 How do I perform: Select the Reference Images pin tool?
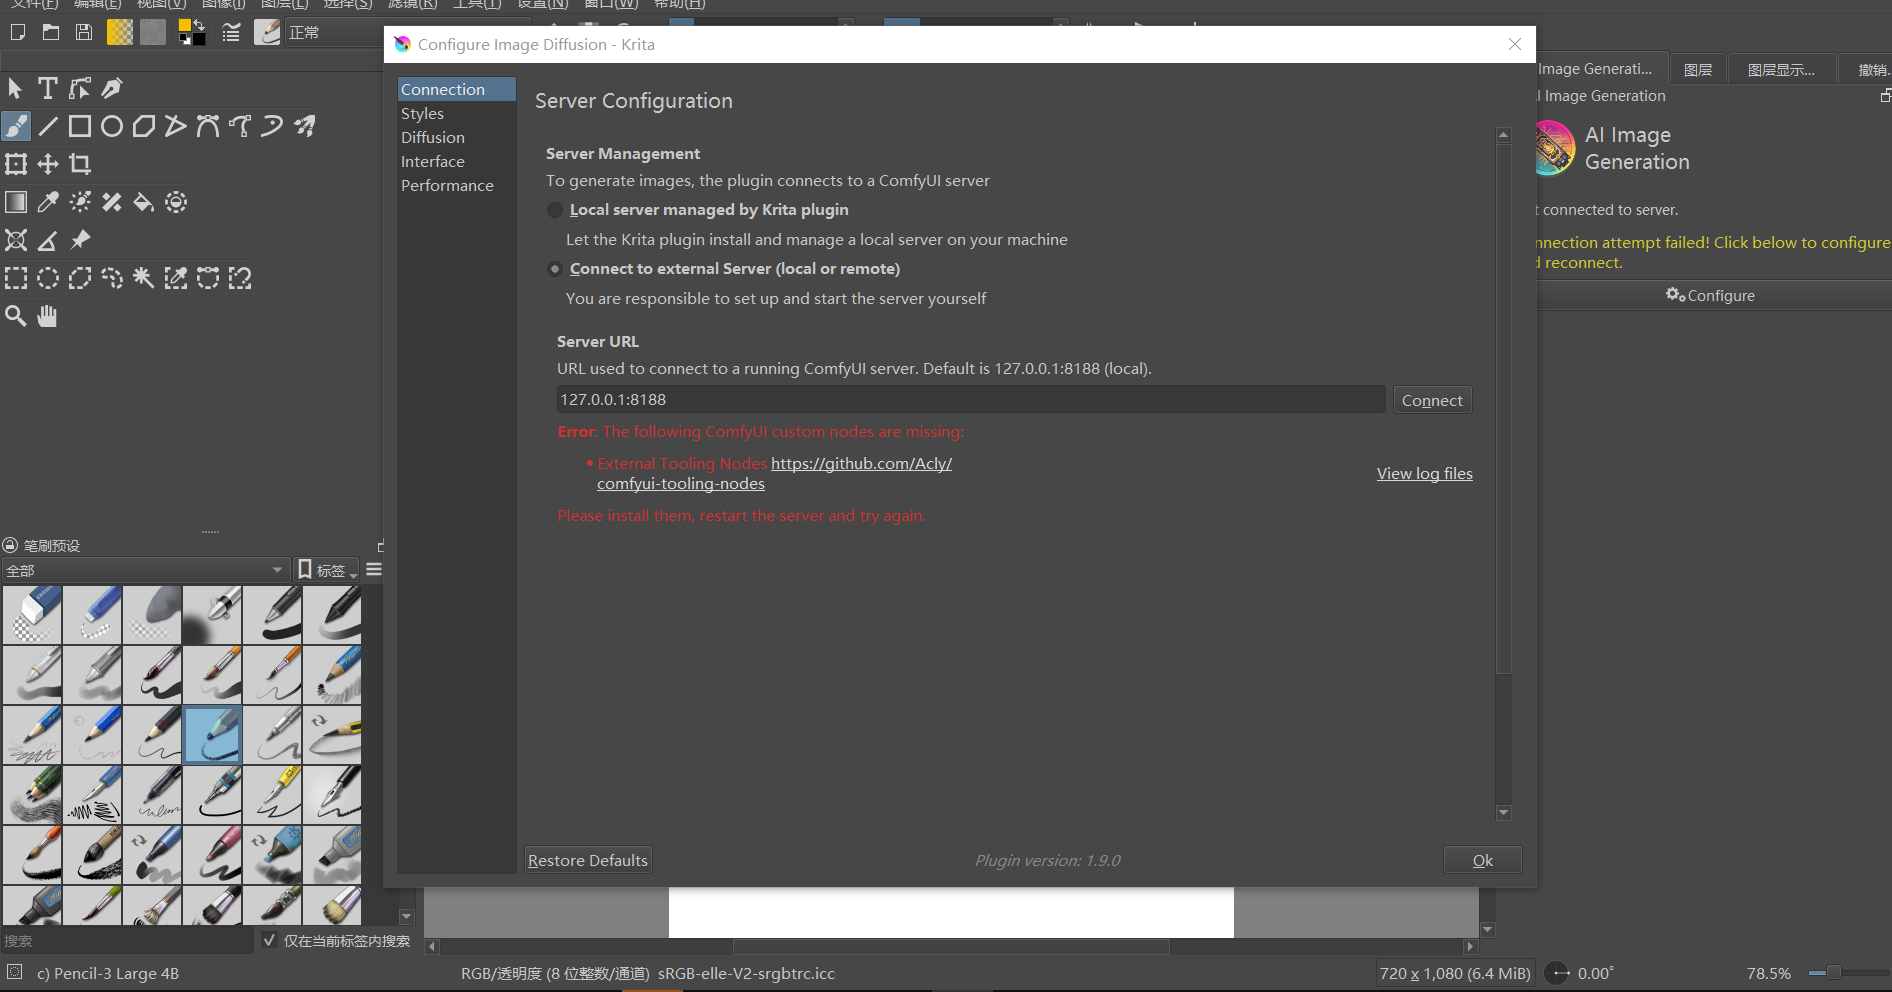tap(80, 240)
